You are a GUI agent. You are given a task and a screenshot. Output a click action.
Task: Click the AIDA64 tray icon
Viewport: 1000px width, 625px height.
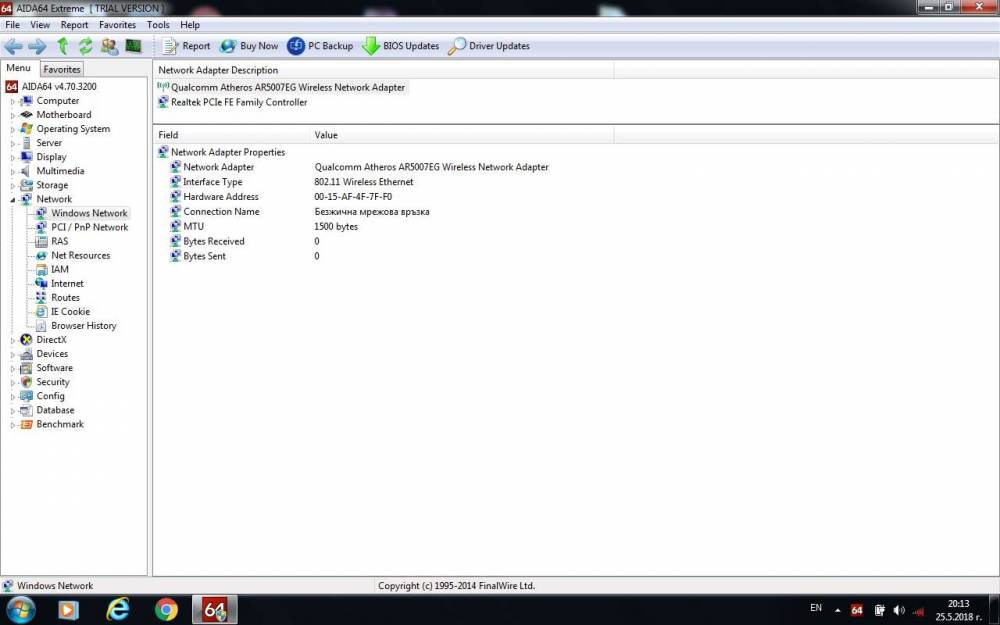click(x=857, y=610)
